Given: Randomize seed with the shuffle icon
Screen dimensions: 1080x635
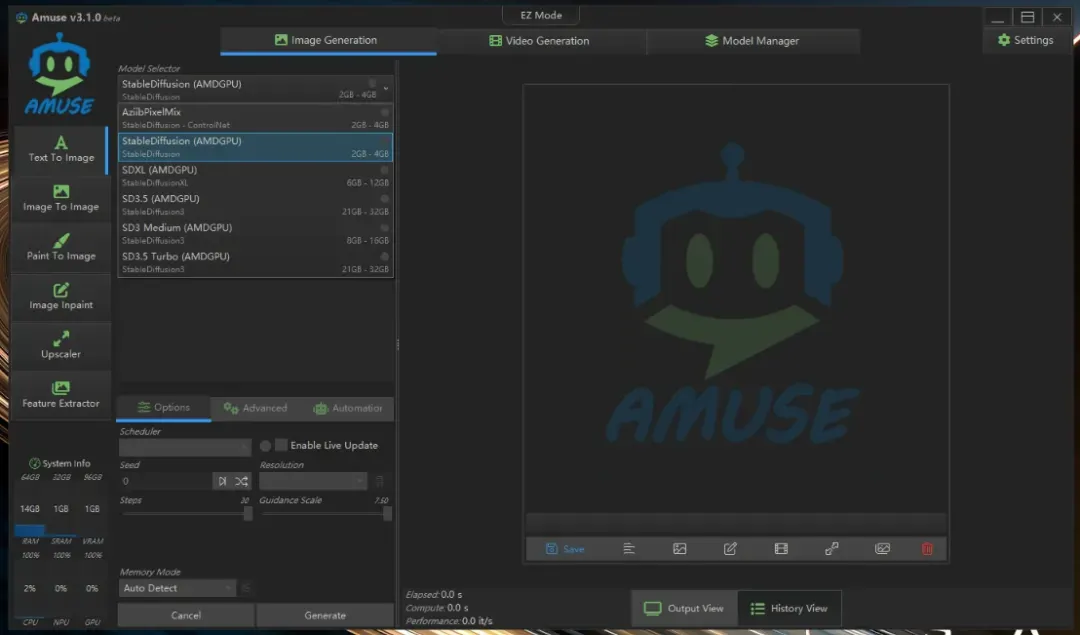Looking at the screenshot, I should pyautogui.click(x=242, y=481).
